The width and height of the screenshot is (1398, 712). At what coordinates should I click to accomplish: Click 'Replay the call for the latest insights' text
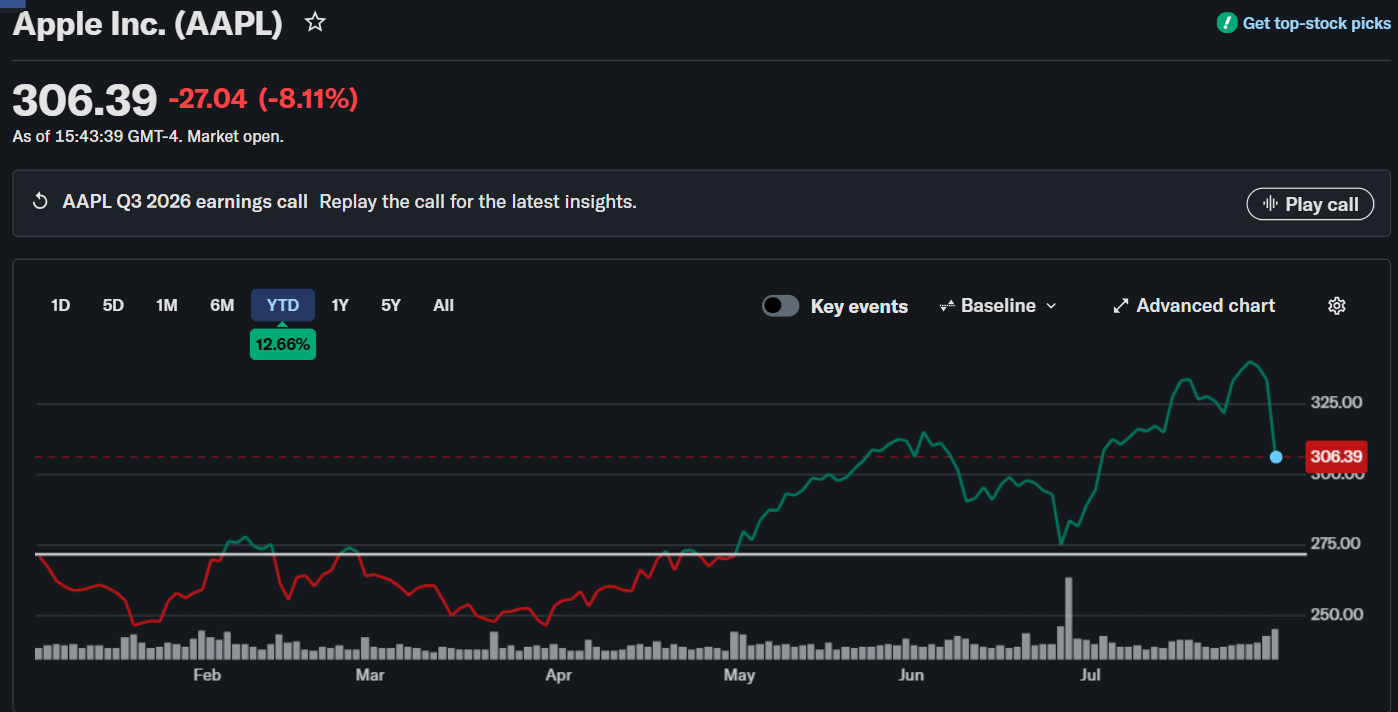pyautogui.click(x=478, y=202)
